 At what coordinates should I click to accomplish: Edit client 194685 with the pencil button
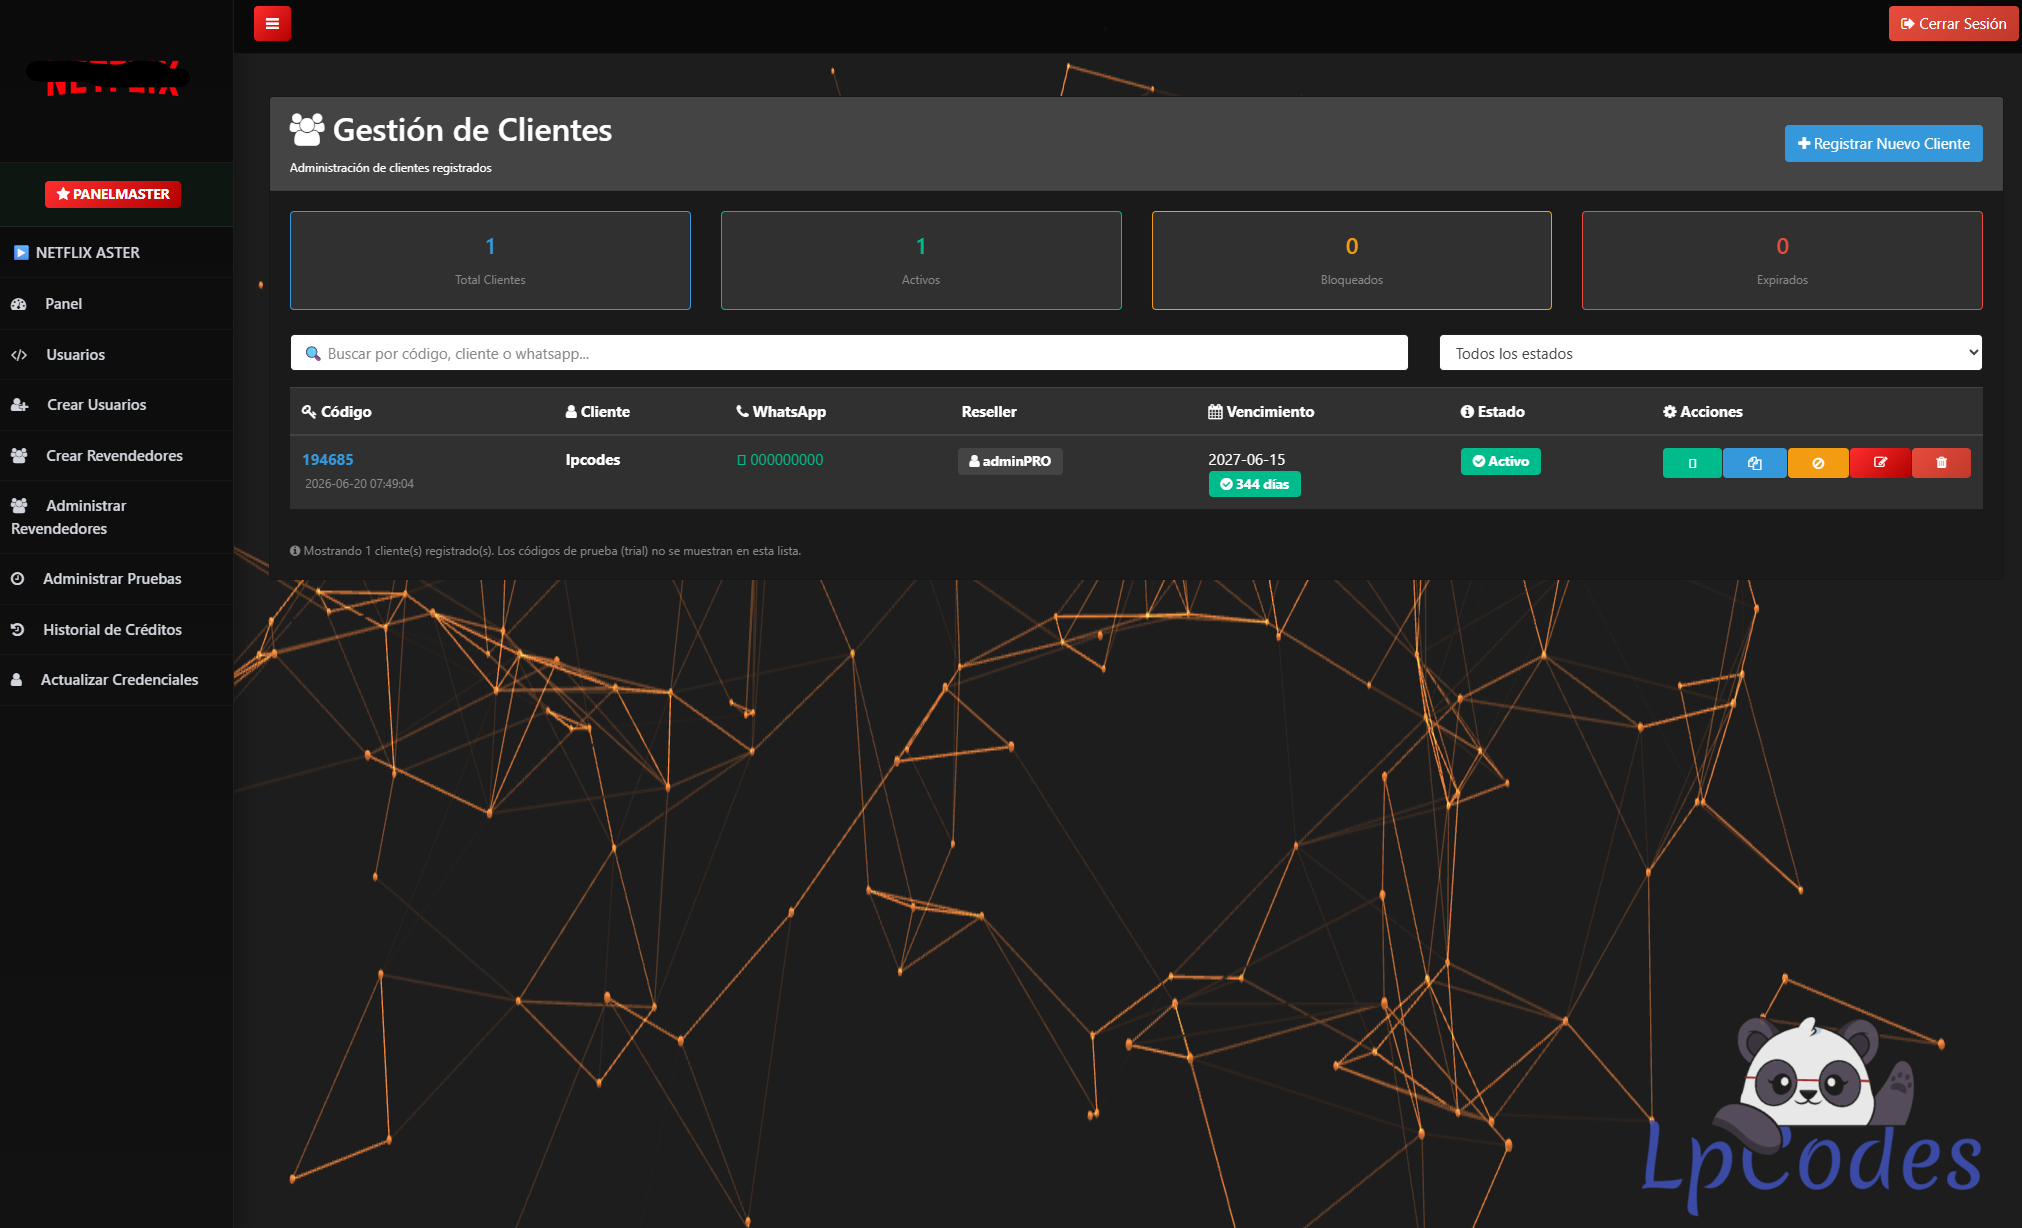1880,463
